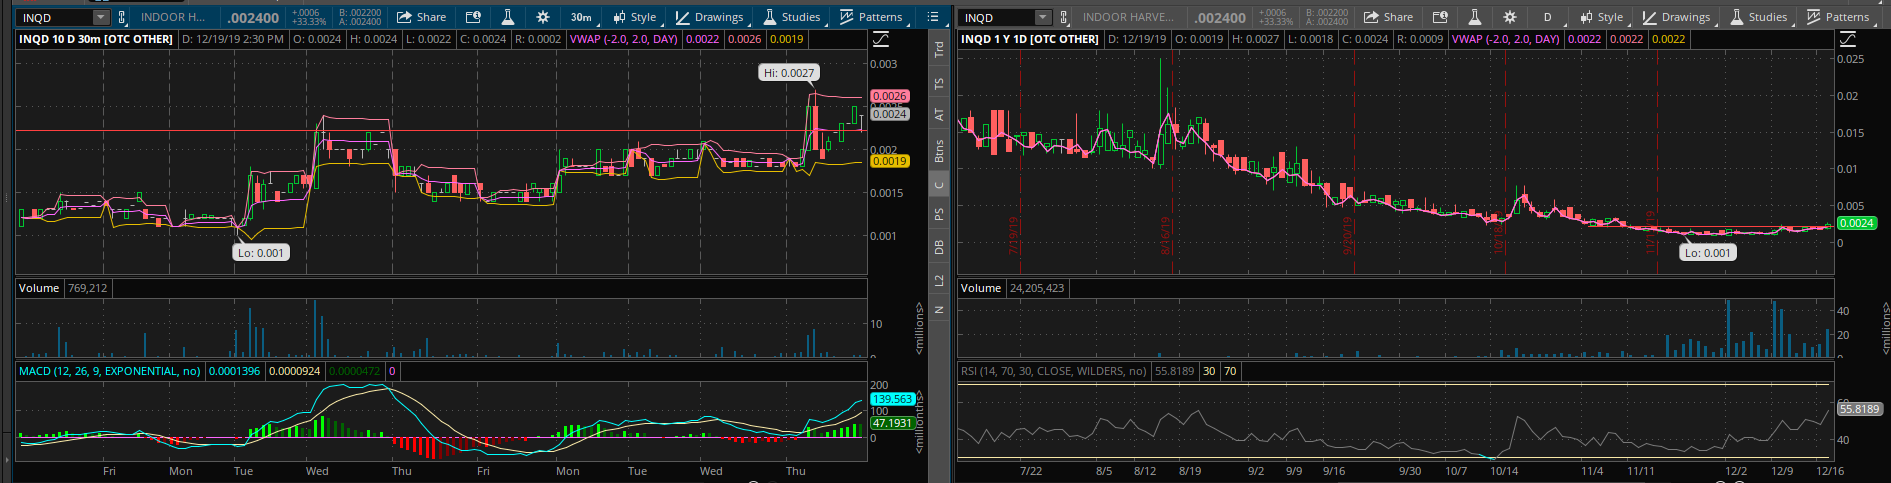Open the 30m timeframe dropdown
The width and height of the screenshot is (1891, 483).
pos(581,17)
